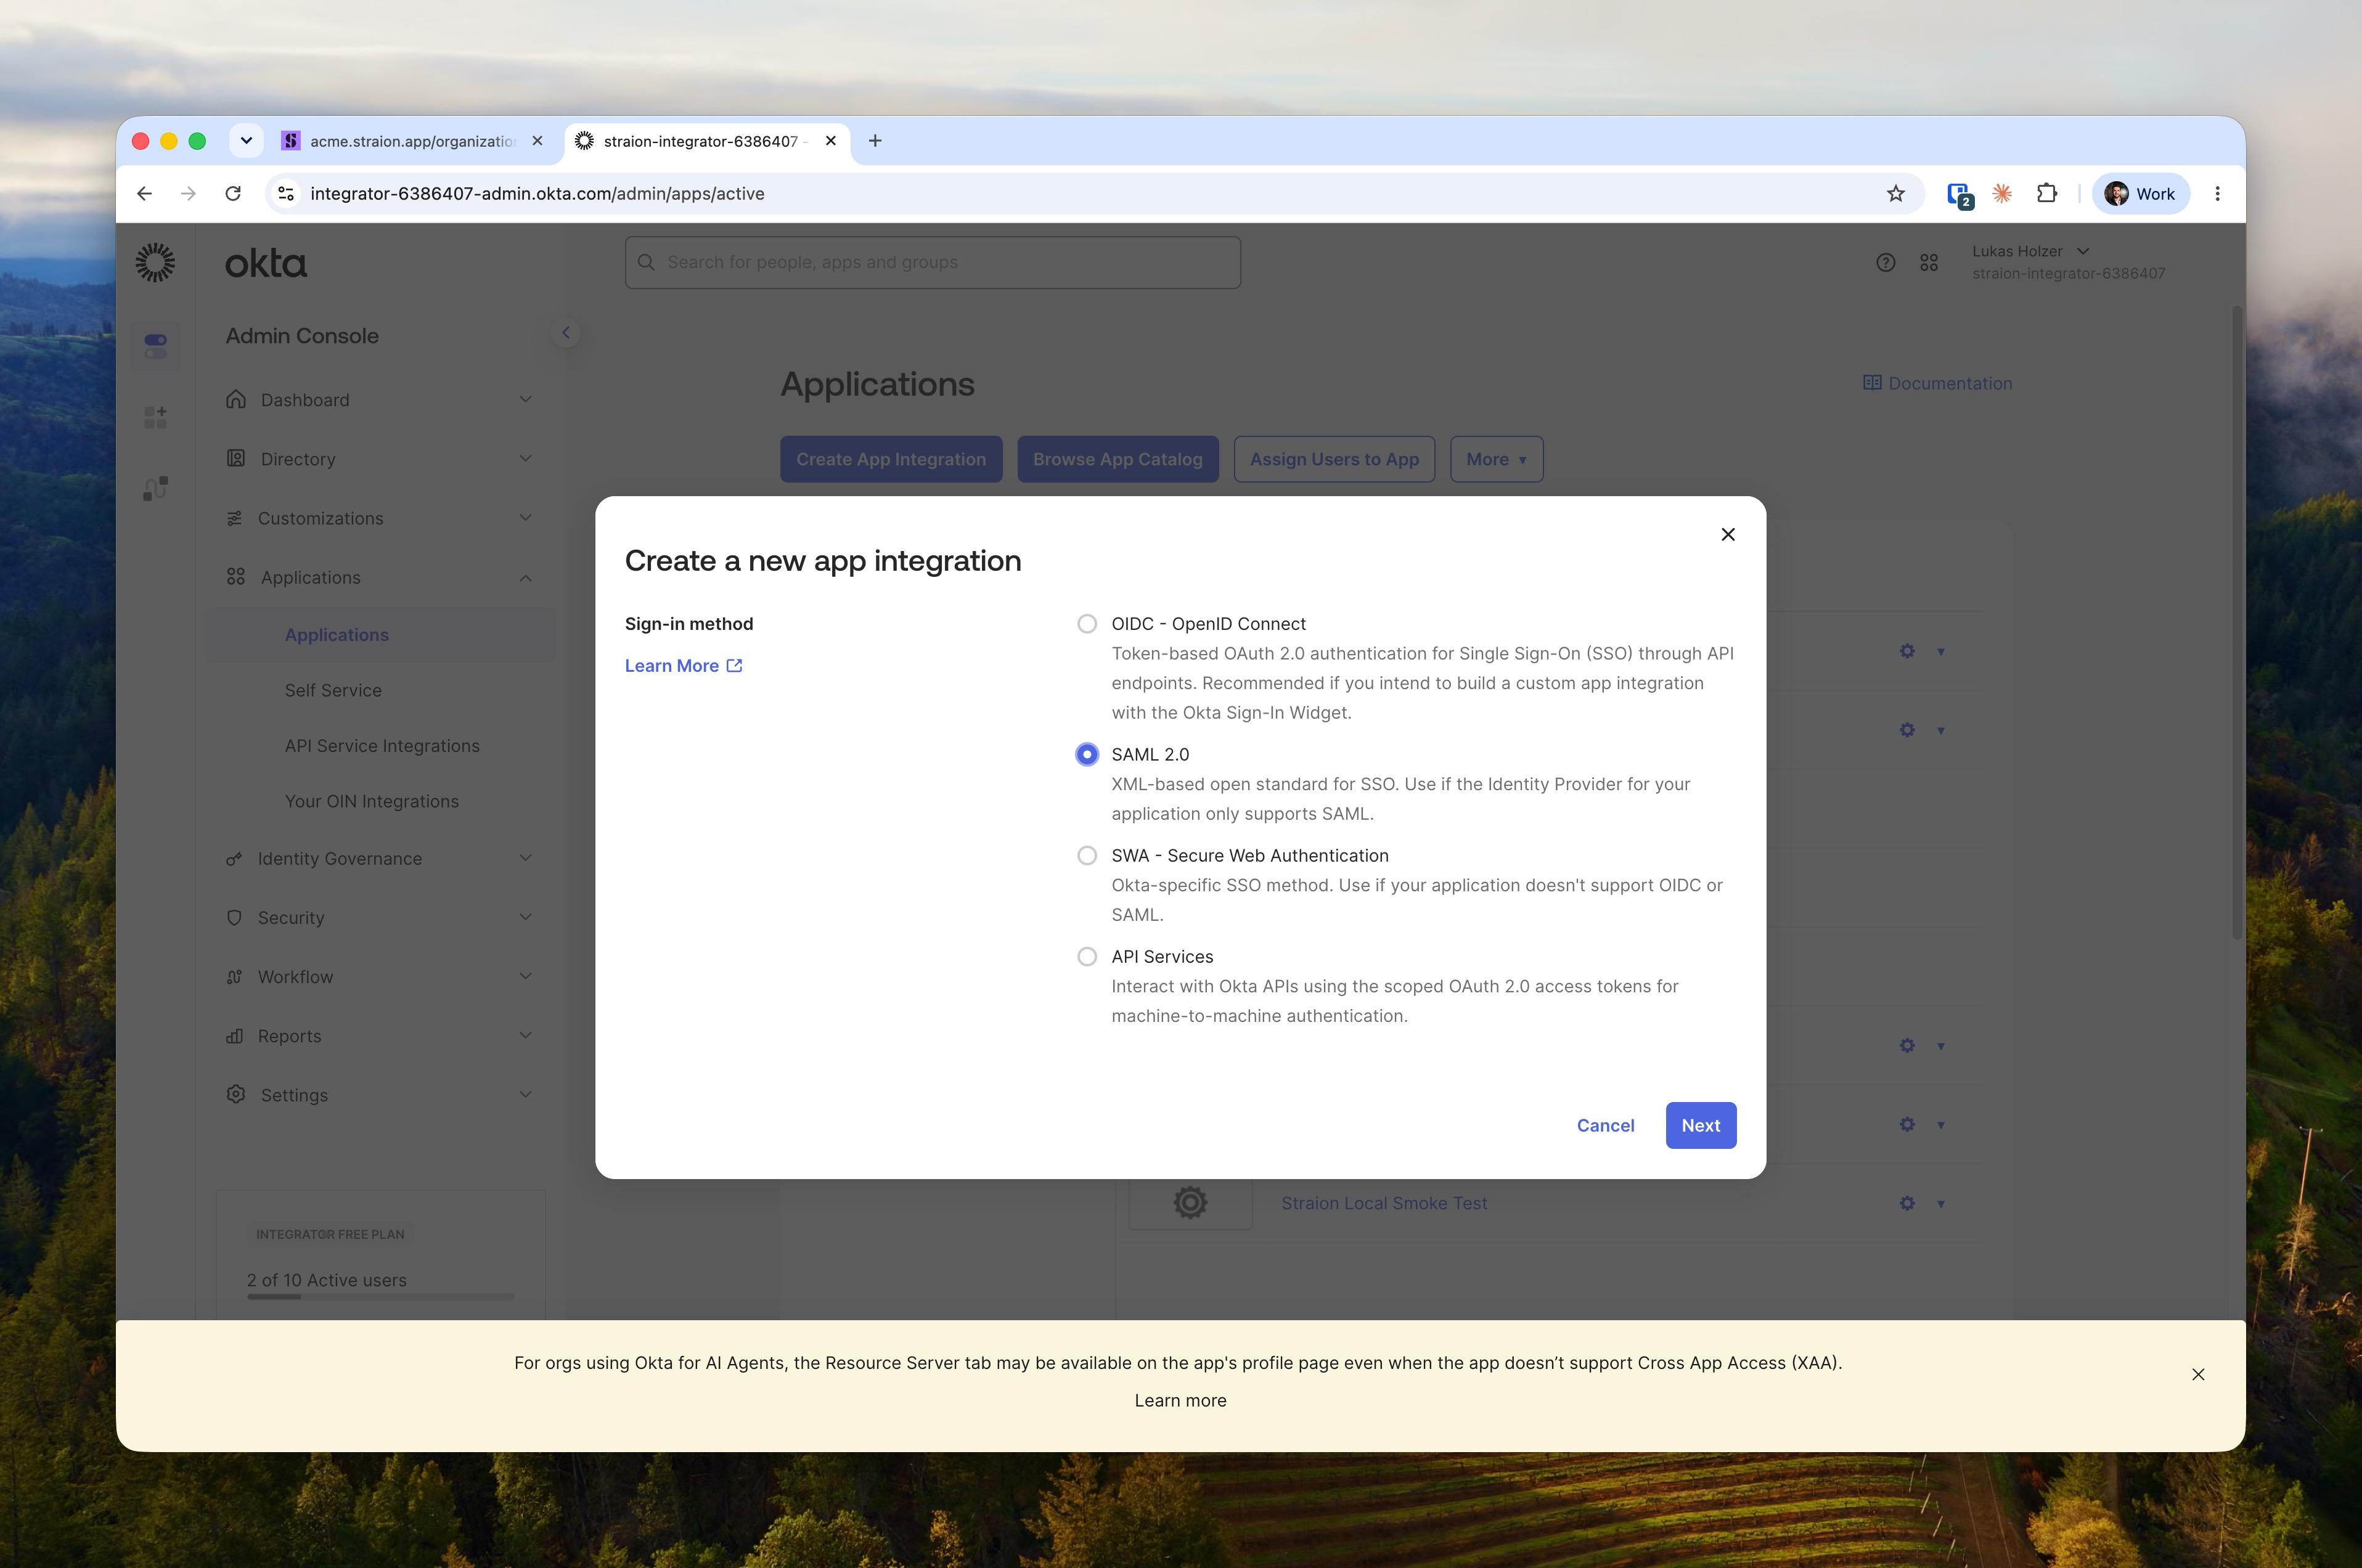Click the Workflow icon in sidebar
2362x1568 pixels.
pyautogui.click(x=234, y=977)
